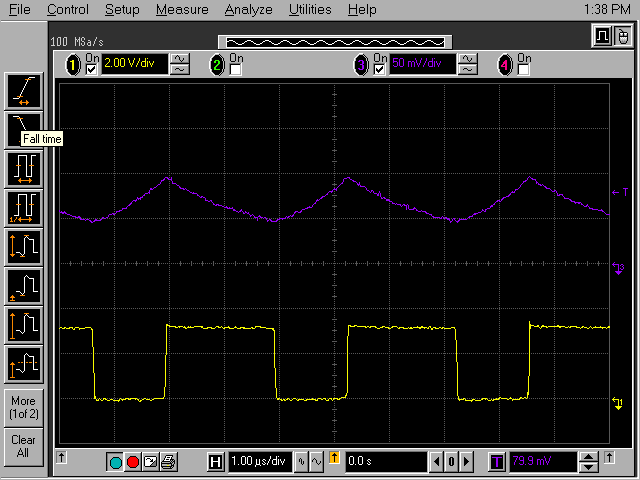Click the Period measurement icon
Viewport: 640px width, 480px height.
pyautogui.click(x=23, y=167)
